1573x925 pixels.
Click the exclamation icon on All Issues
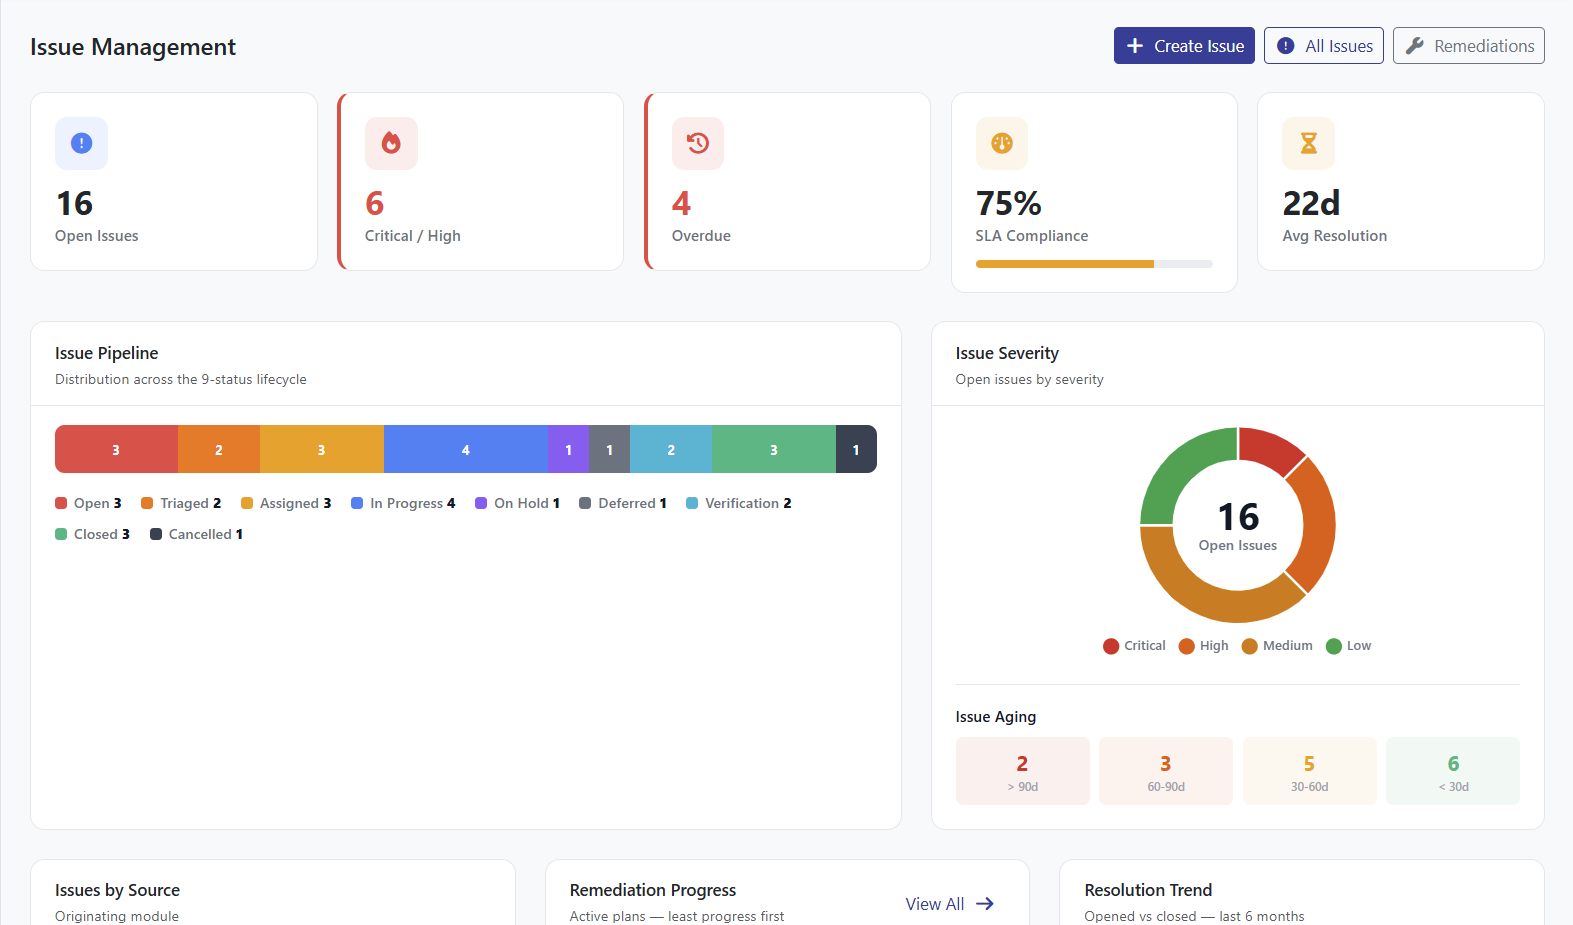click(x=1286, y=46)
